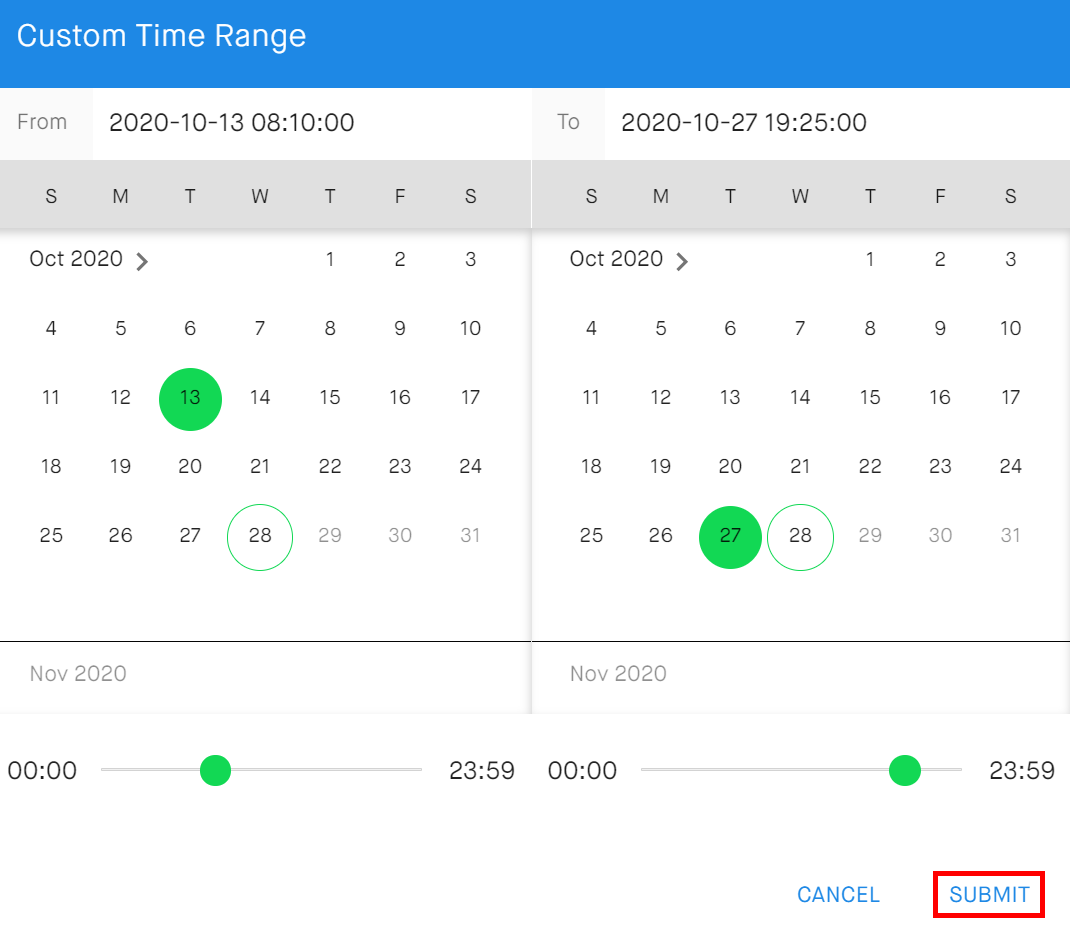Choose October 11 in the To calendar
Image resolution: width=1070 pixels, height=931 pixels.
tap(591, 397)
